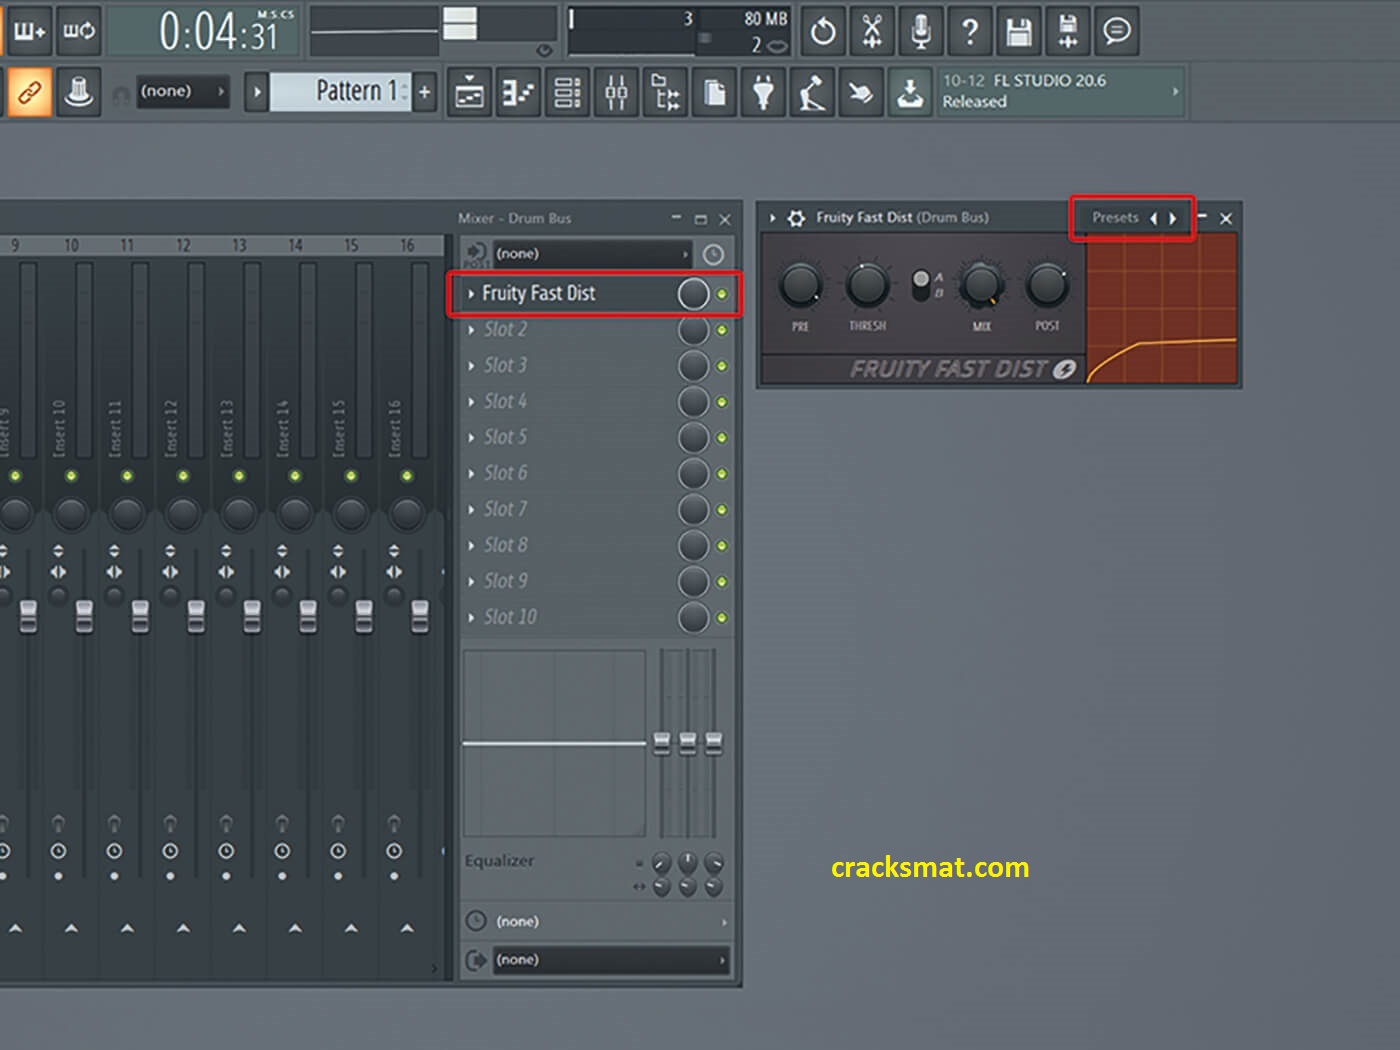The image size is (1400, 1050).
Task: Click the THRESH knob on Fruity Fast Dist
Action: [x=867, y=286]
